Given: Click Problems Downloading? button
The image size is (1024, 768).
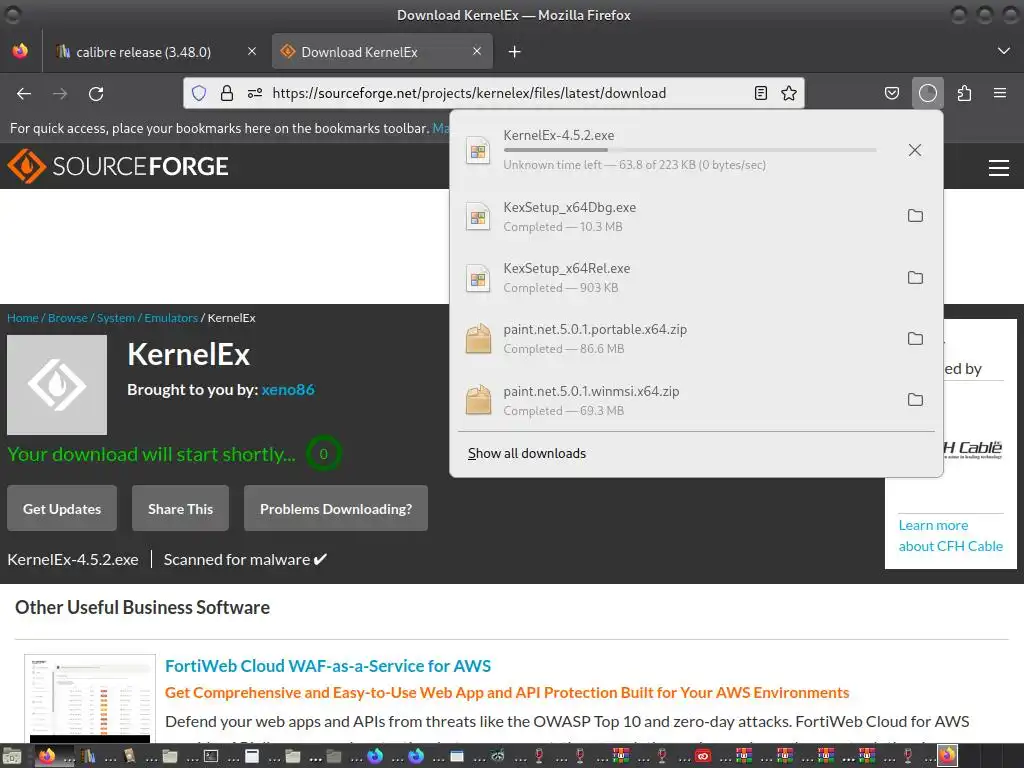Looking at the screenshot, I should click(336, 509).
